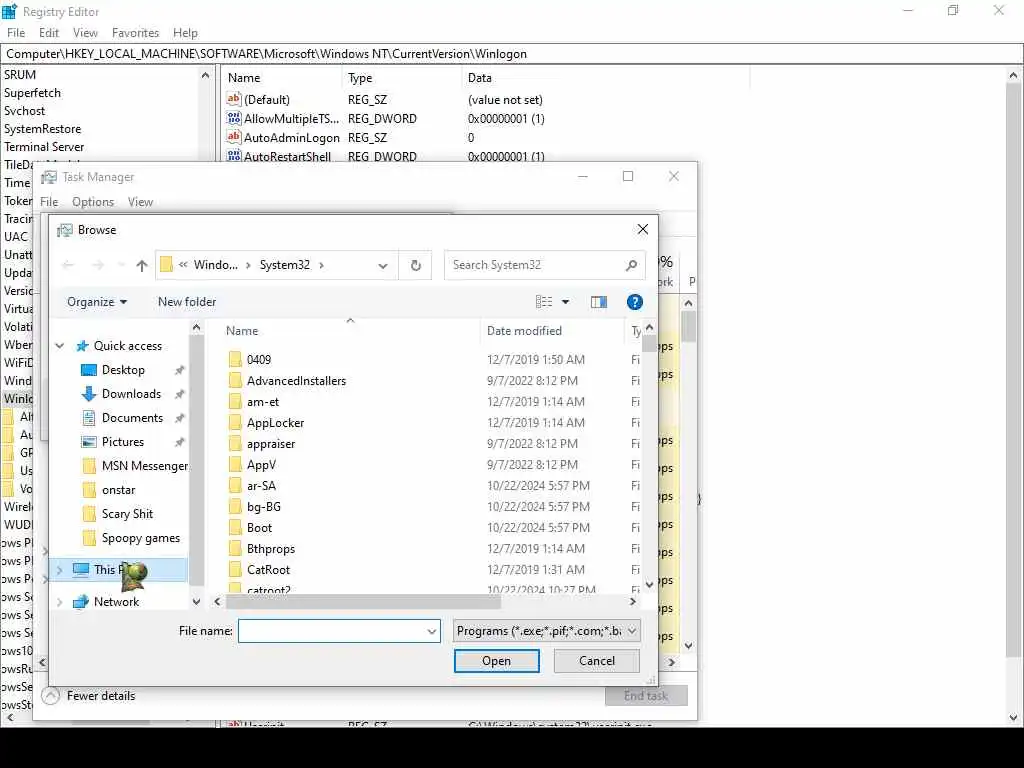Expand the This PC tree node
1024x768 pixels.
59,569
